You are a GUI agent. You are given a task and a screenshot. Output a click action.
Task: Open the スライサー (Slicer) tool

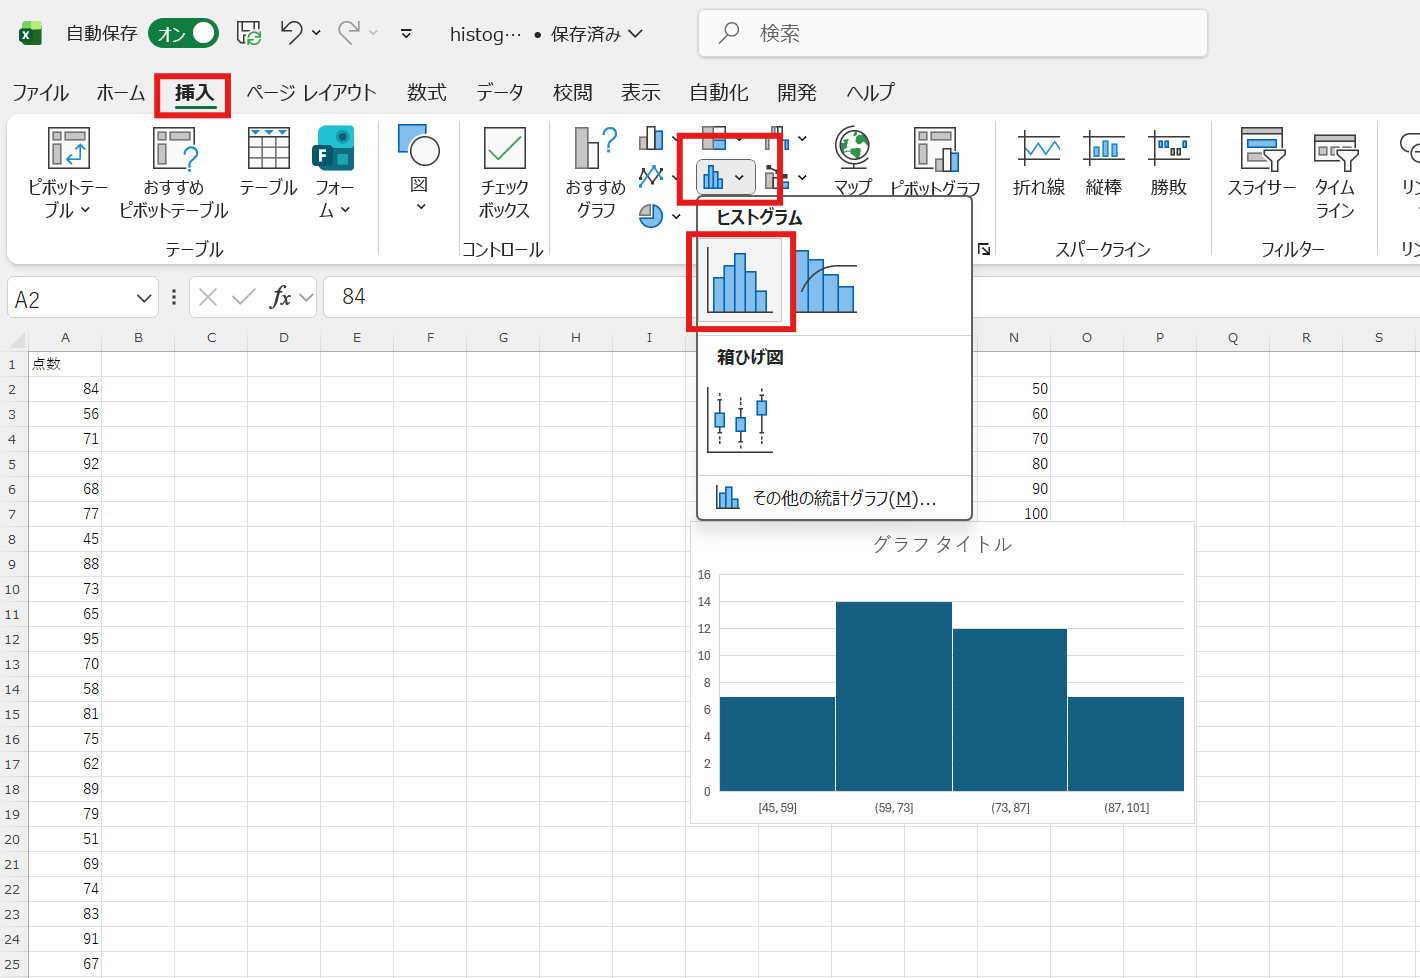pos(1261,161)
